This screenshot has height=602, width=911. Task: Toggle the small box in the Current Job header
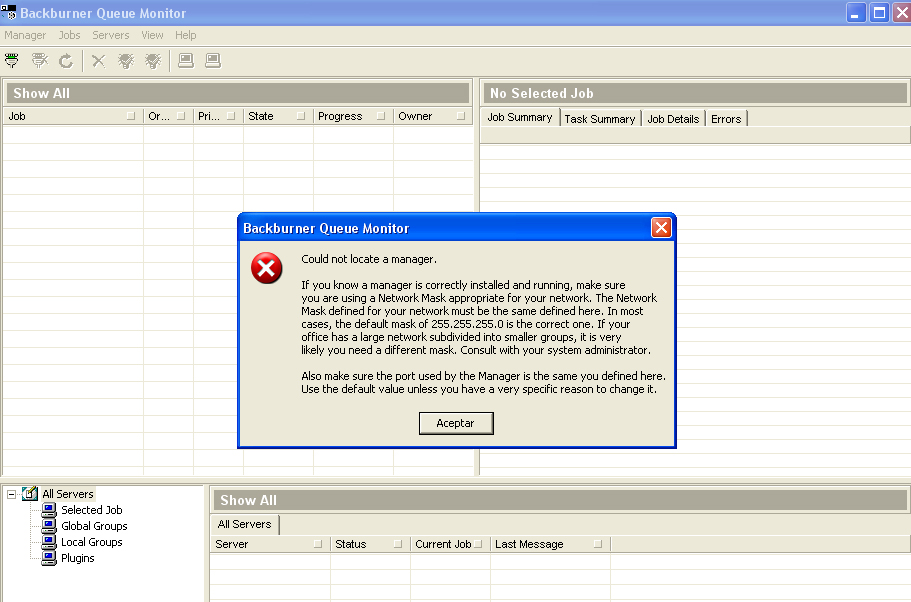coord(478,544)
